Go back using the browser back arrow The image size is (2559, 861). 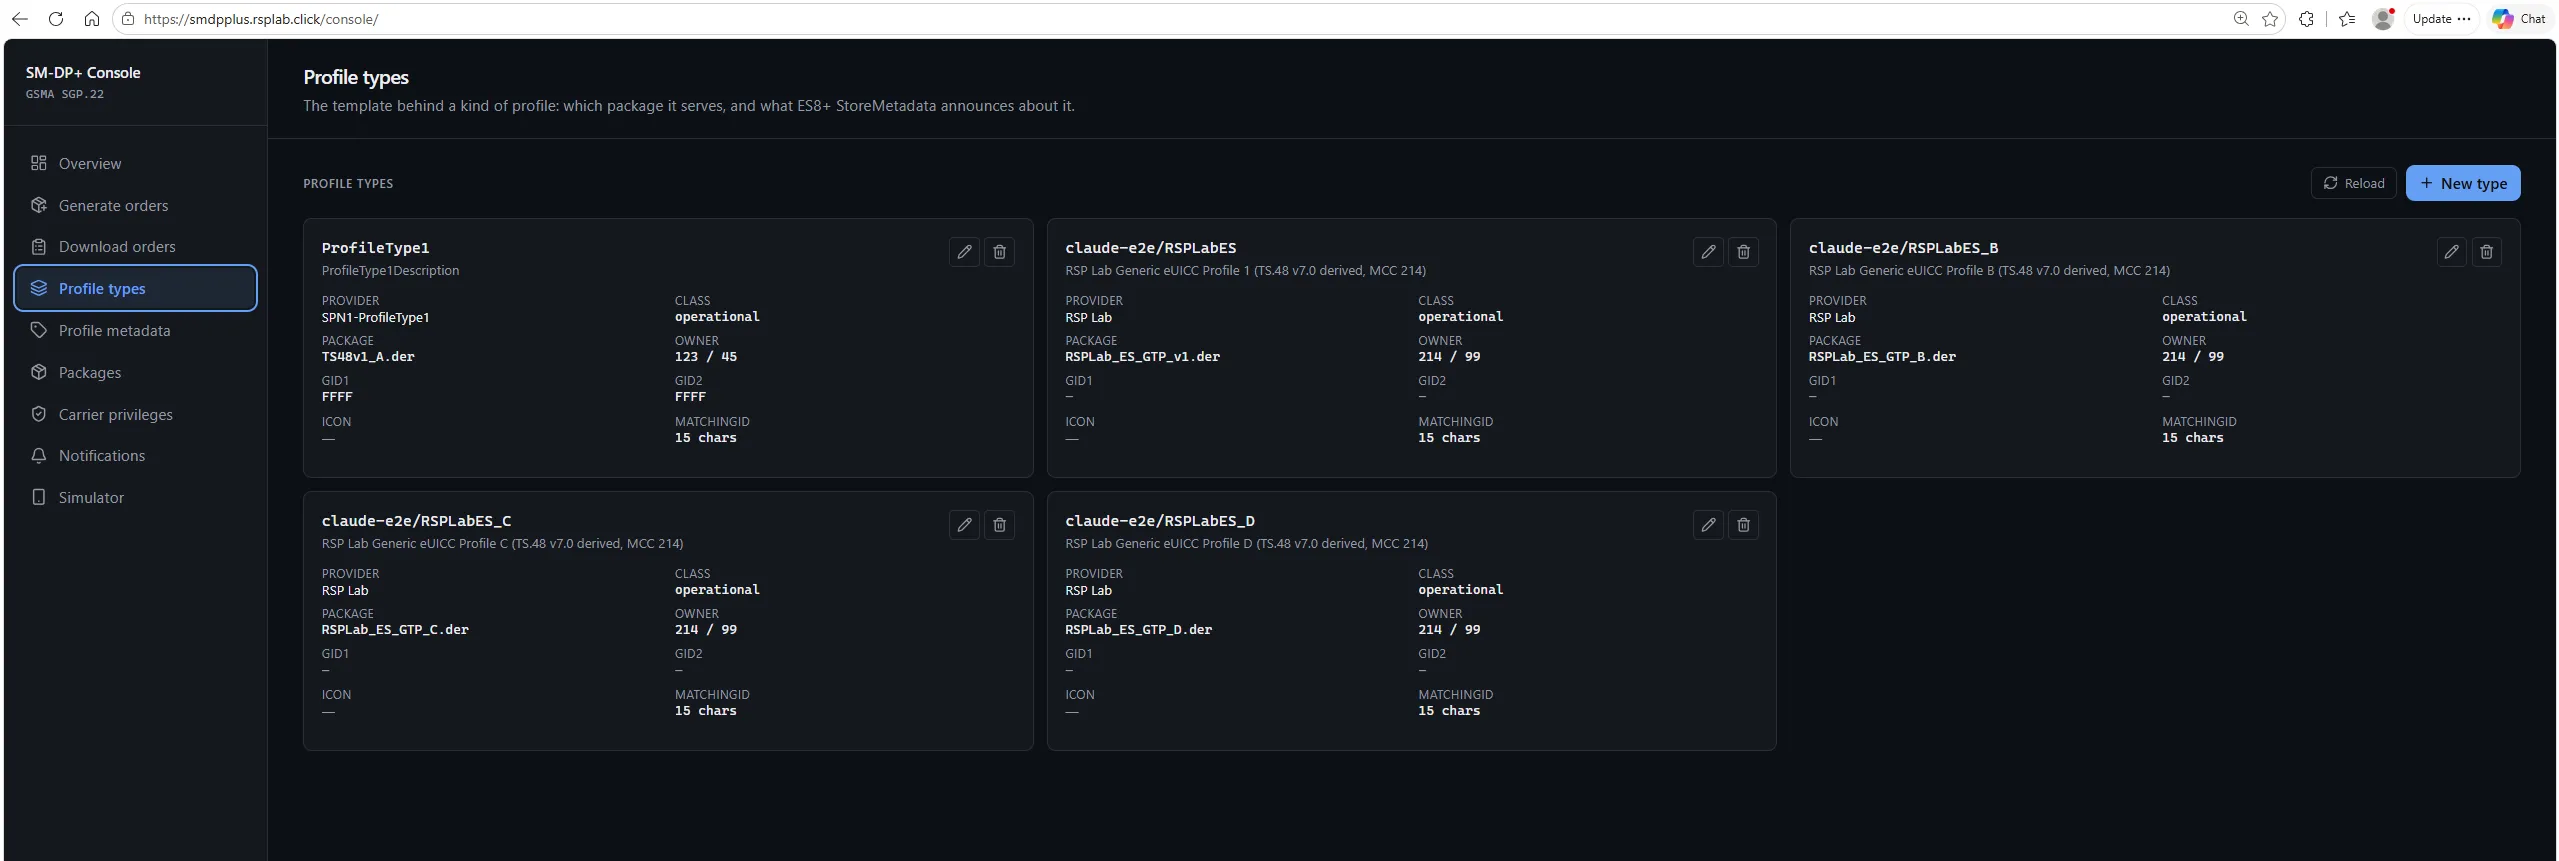(20, 19)
